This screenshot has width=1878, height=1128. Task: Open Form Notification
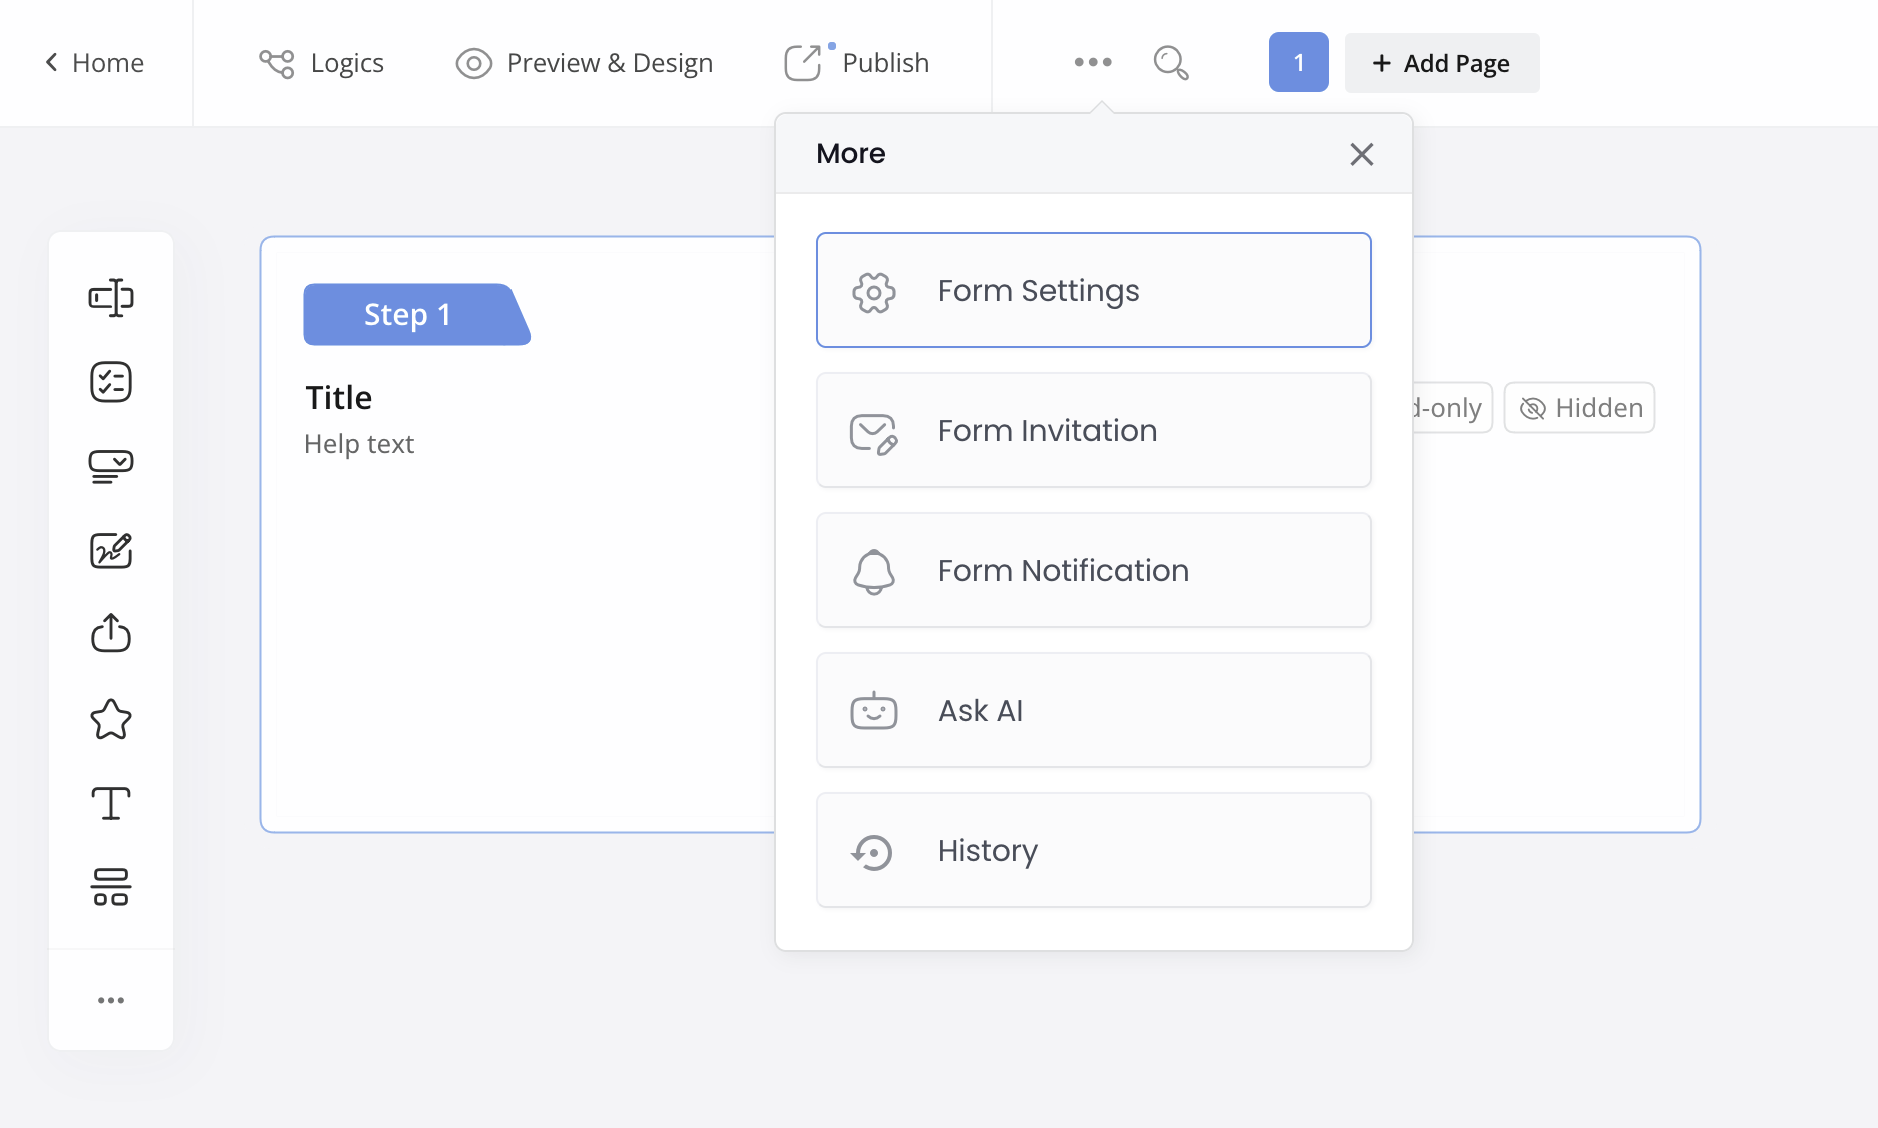[1094, 570]
